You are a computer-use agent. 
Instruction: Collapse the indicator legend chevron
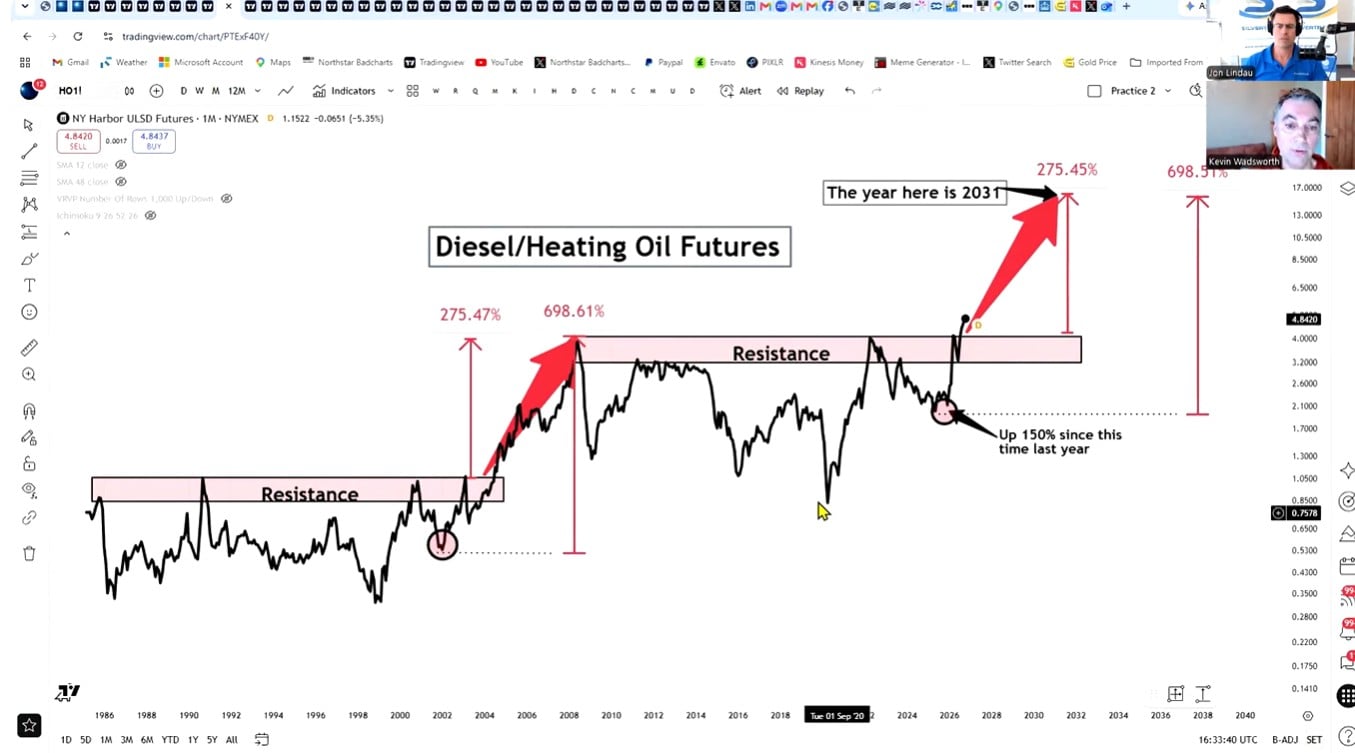(x=66, y=234)
